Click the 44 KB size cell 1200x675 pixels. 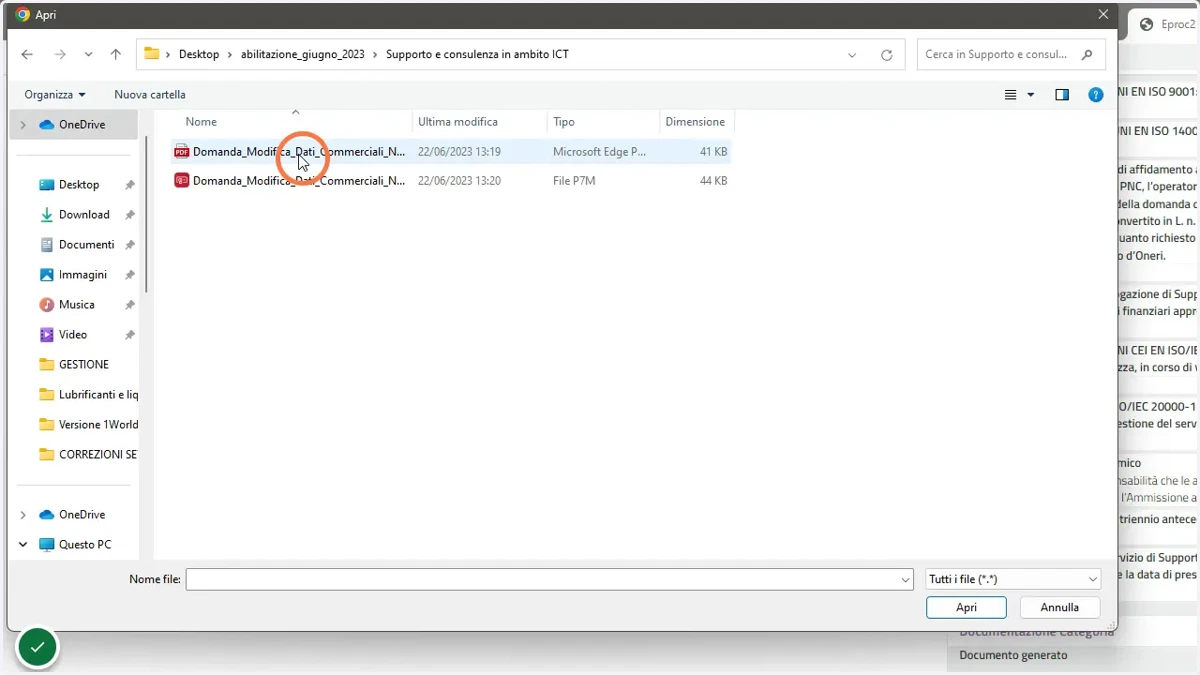coord(713,181)
